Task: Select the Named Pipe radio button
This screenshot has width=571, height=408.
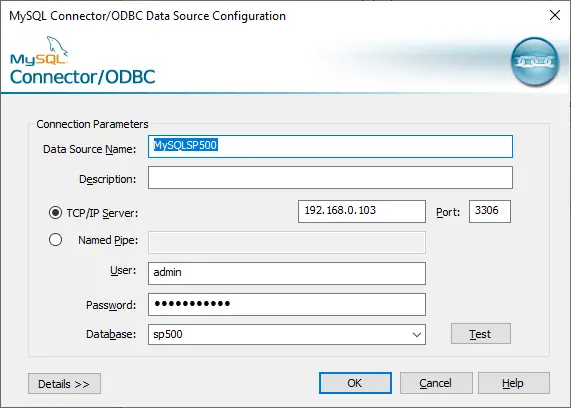Action: pyautogui.click(x=55, y=240)
